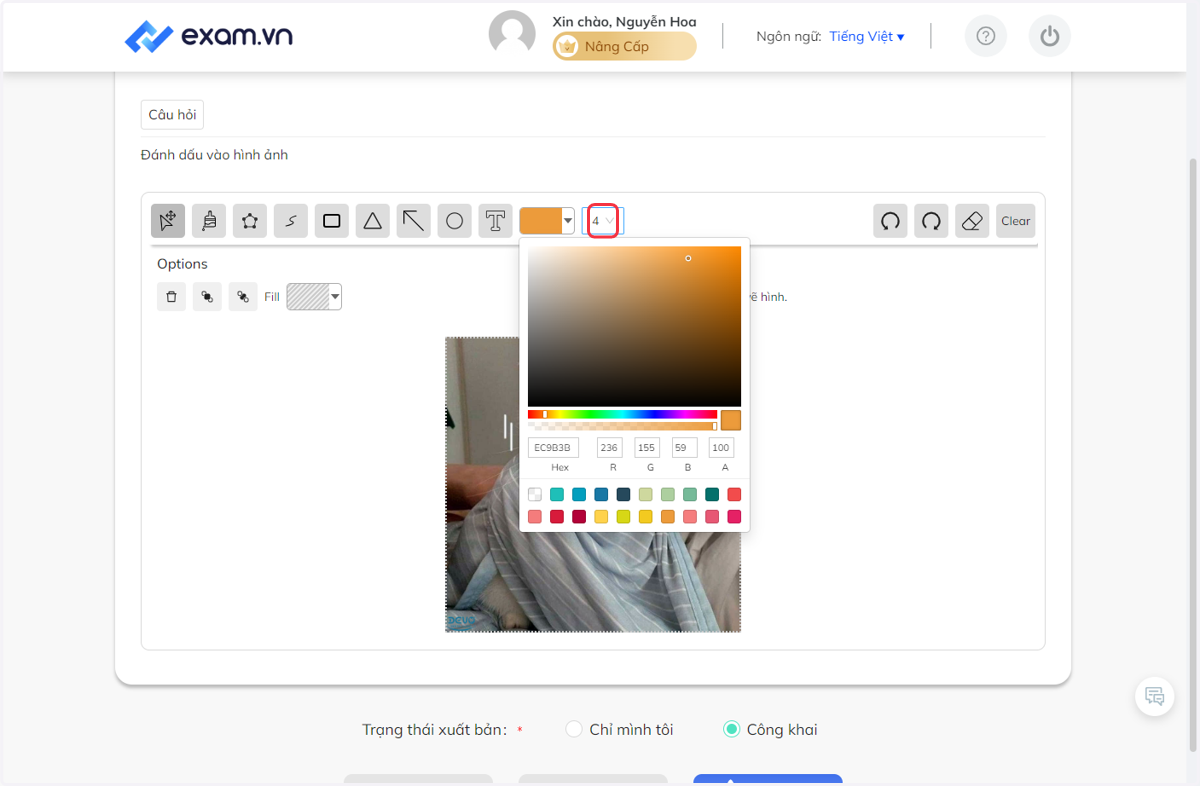Viewport: 1200px width, 786px height.
Task: Open the stroke width dropdown showing 4
Action: click(x=603, y=221)
